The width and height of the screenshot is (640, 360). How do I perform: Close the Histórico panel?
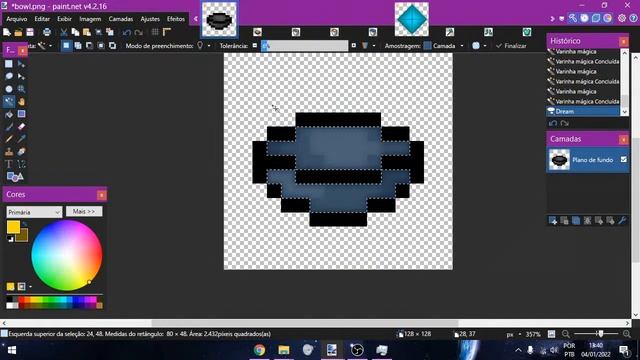coord(623,41)
